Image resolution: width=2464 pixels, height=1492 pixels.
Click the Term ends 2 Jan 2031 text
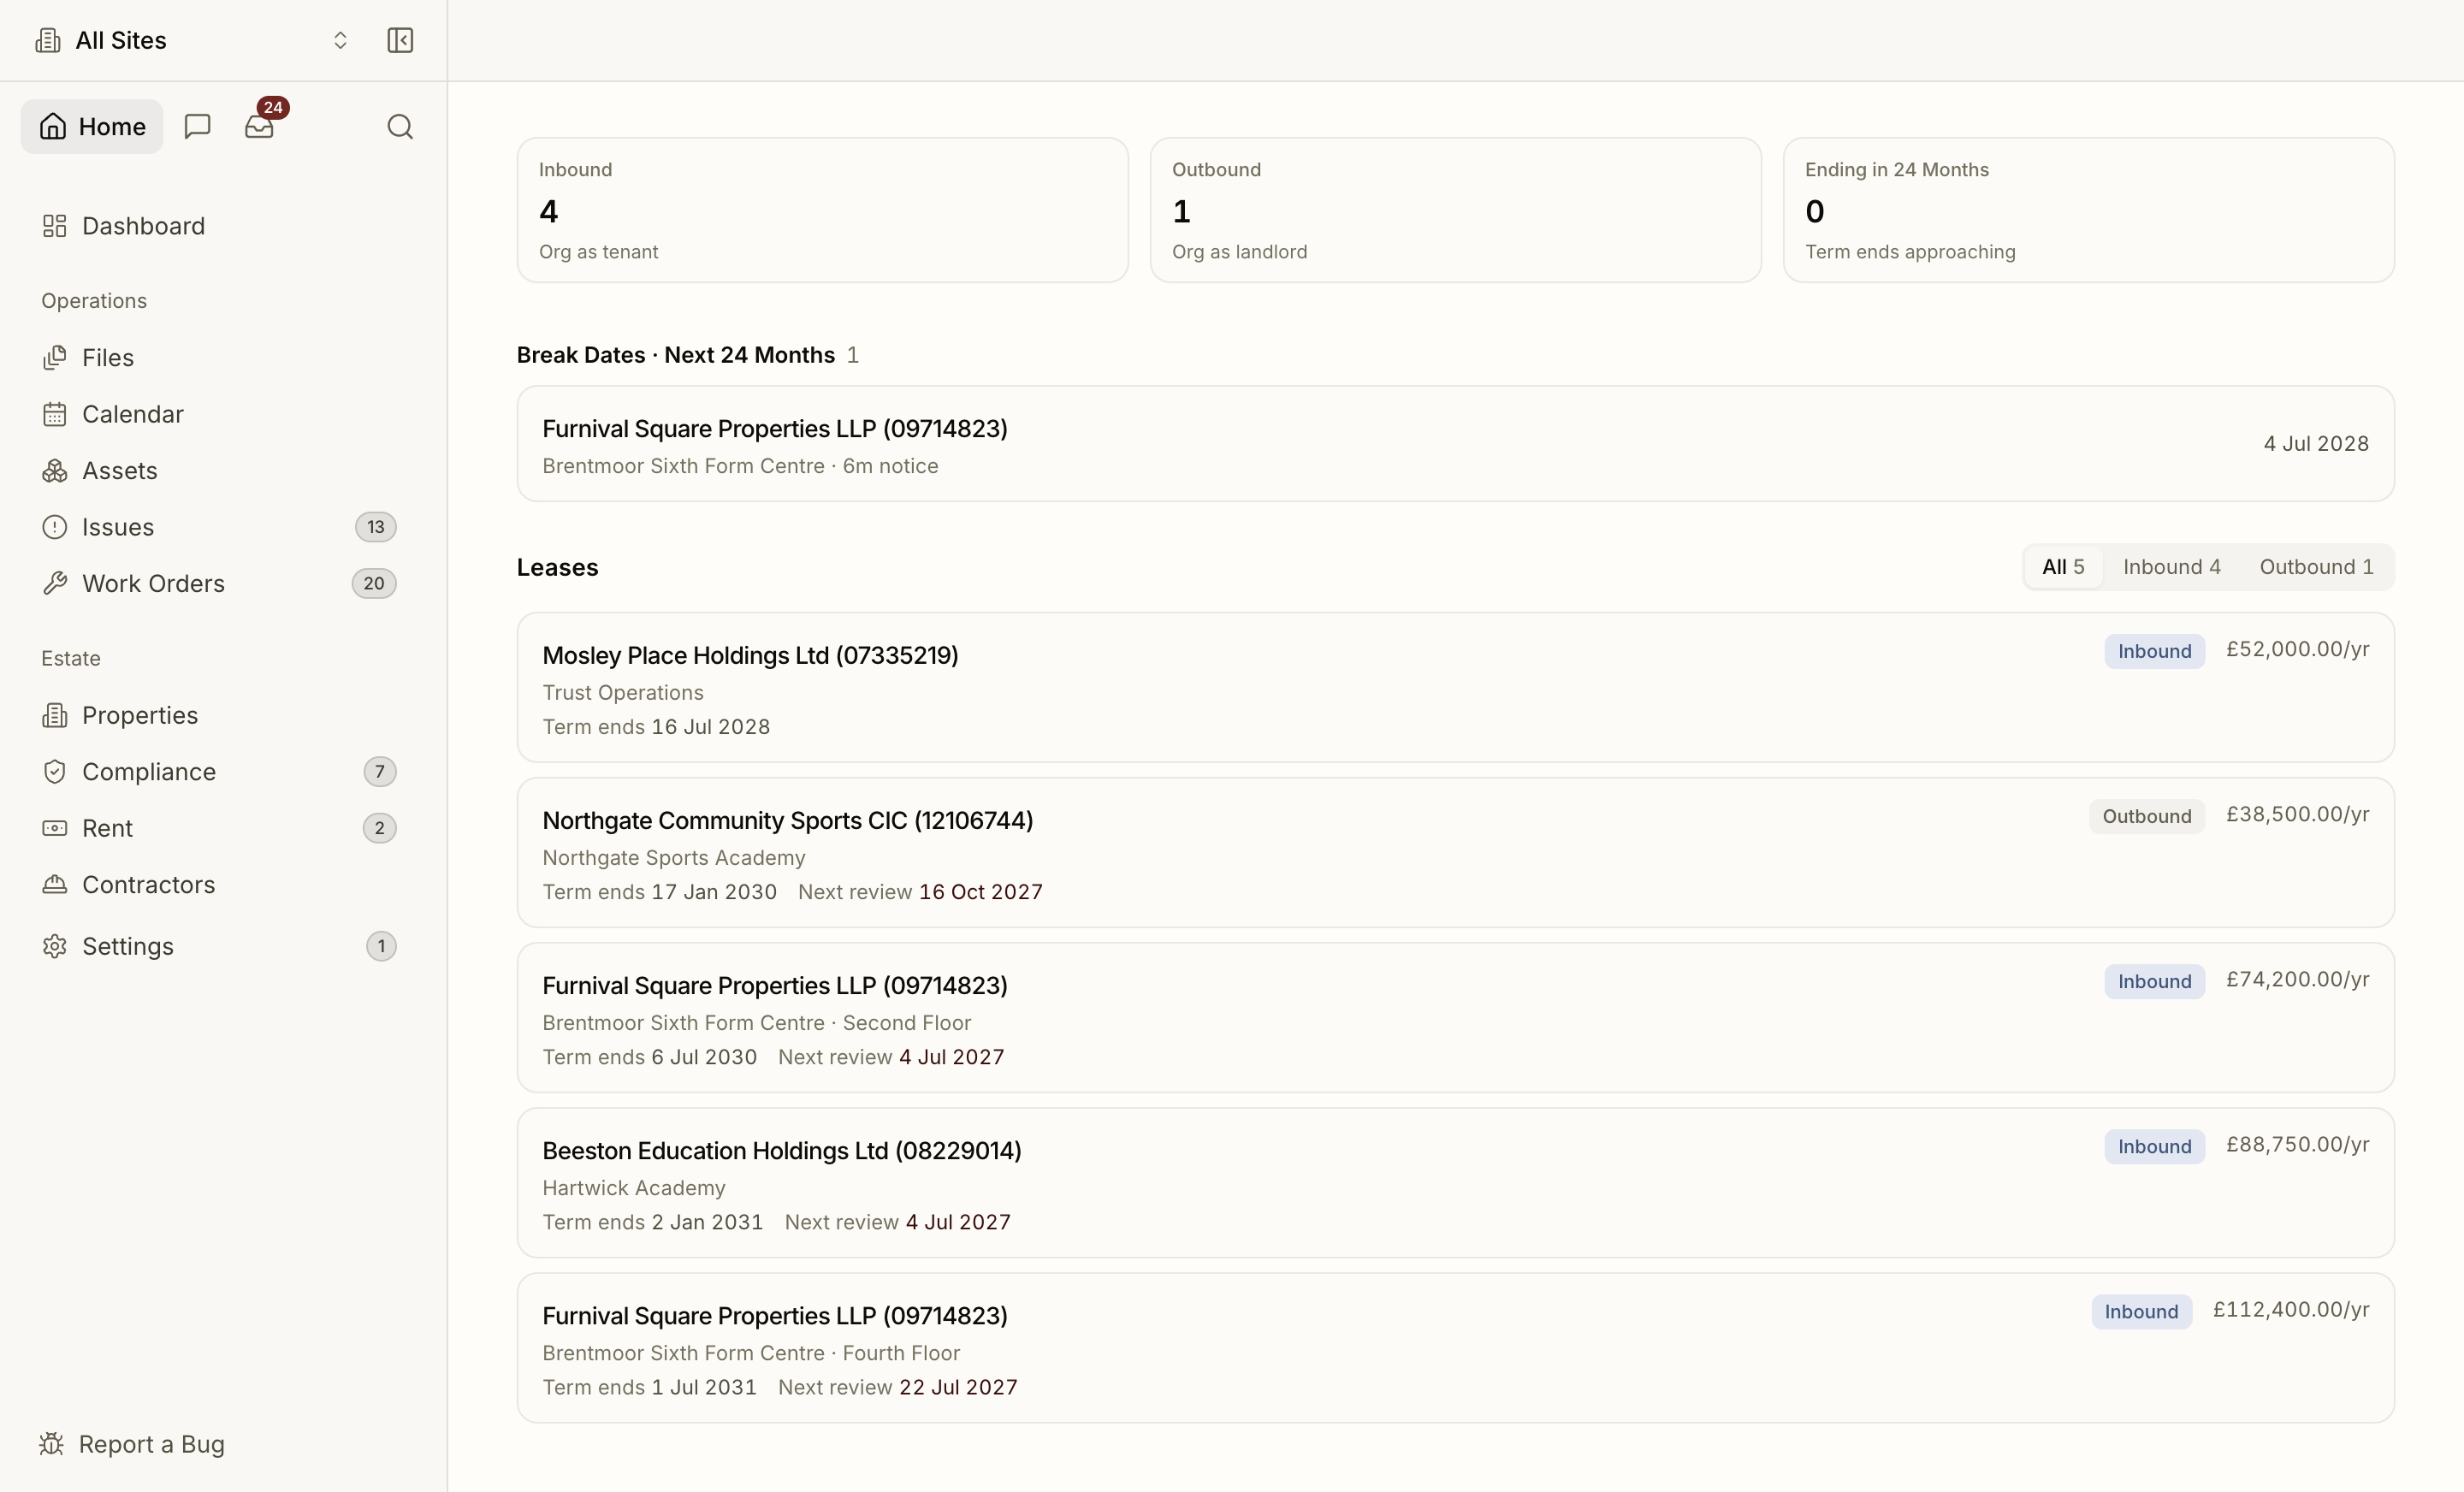[653, 1222]
